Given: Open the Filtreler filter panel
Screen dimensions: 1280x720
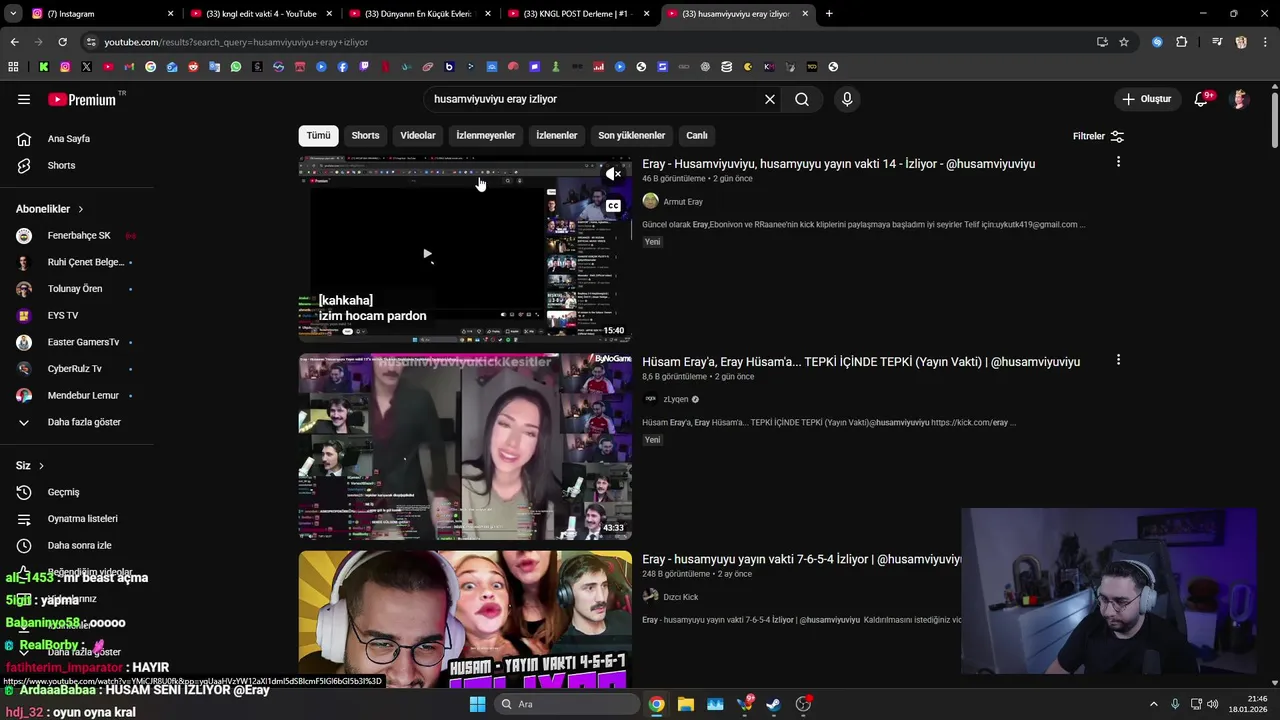Looking at the screenshot, I should [x=1099, y=136].
